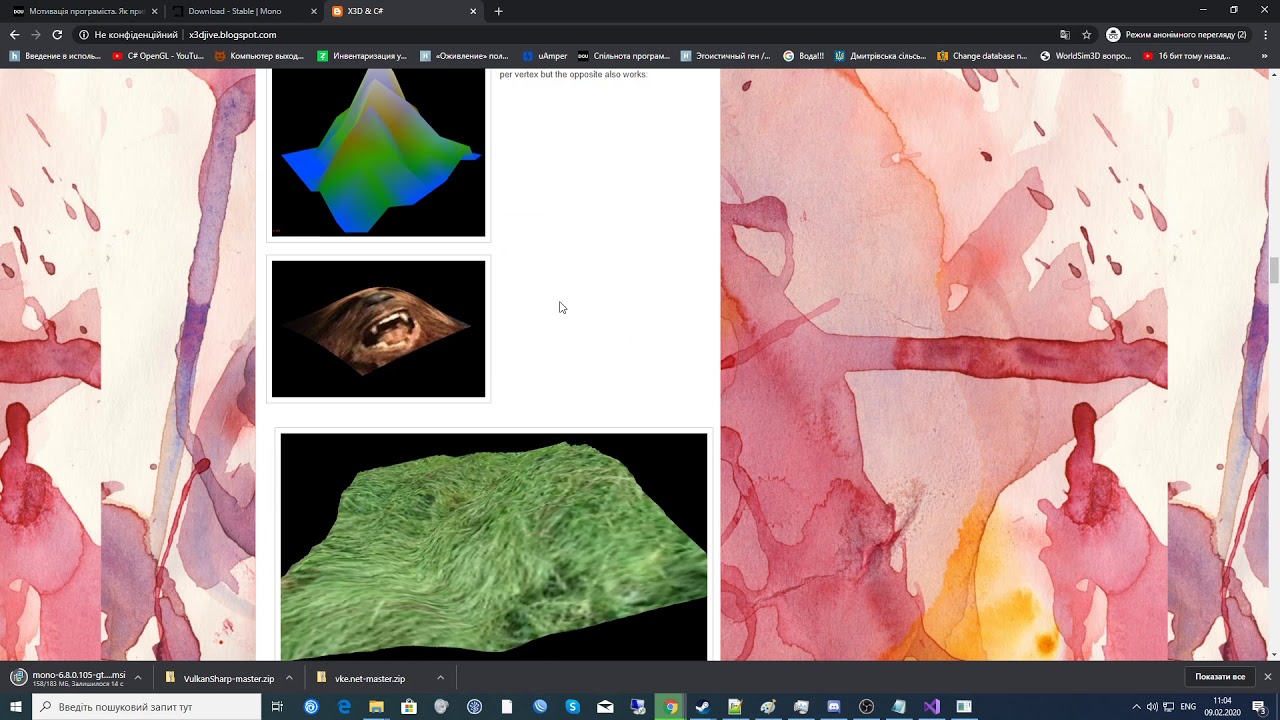Open Microsoft Edge from the taskbar
Viewport: 1280px width, 720px height.
click(344, 707)
